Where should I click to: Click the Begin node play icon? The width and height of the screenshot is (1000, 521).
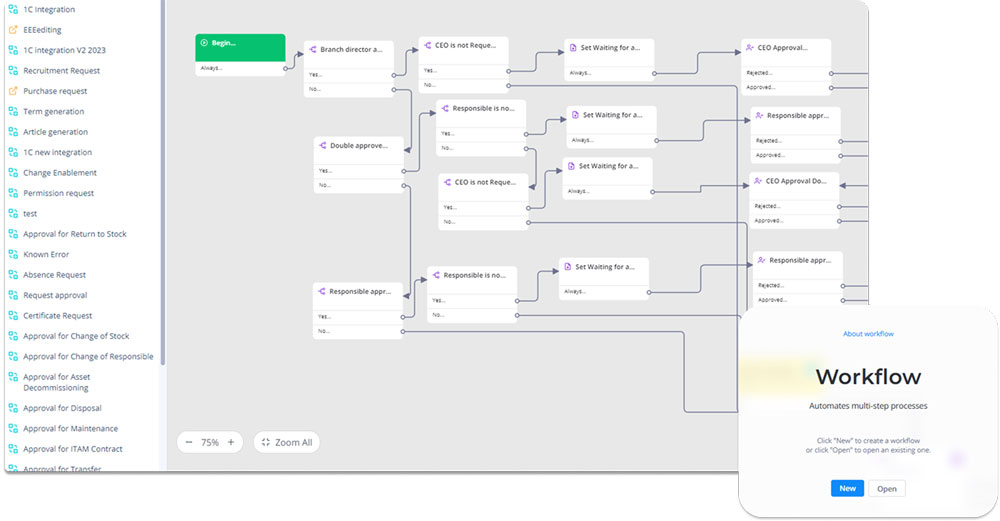coord(204,43)
